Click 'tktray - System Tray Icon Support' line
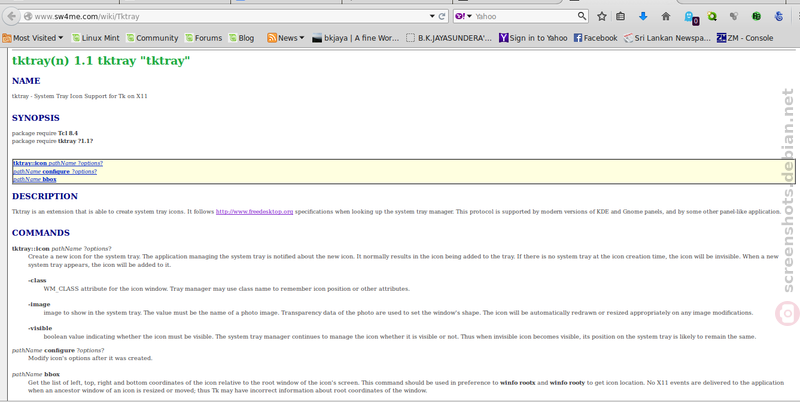The height and width of the screenshot is (402, 800). pos(80,96)
